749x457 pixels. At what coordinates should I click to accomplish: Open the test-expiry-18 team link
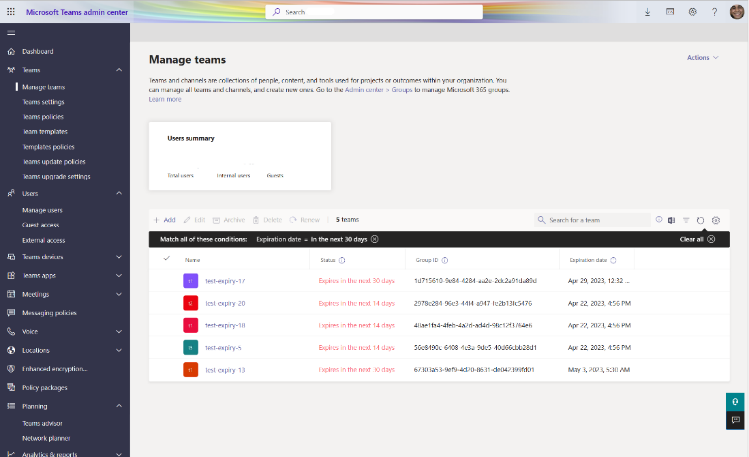(x=225, y=325)
